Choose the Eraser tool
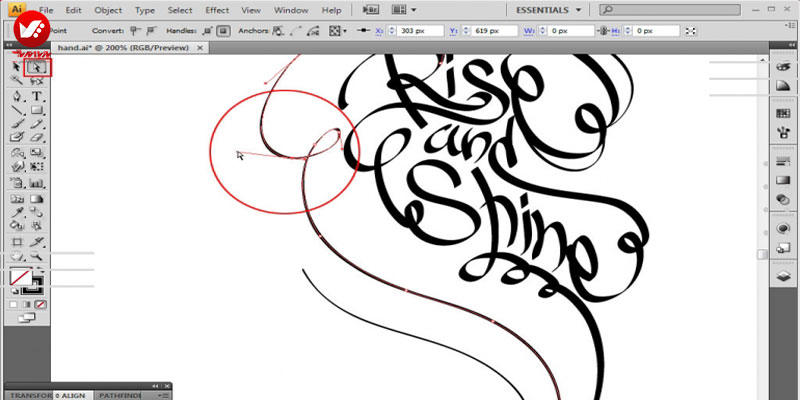Screen dimensions: 800x400 click(x=37, y=137)
